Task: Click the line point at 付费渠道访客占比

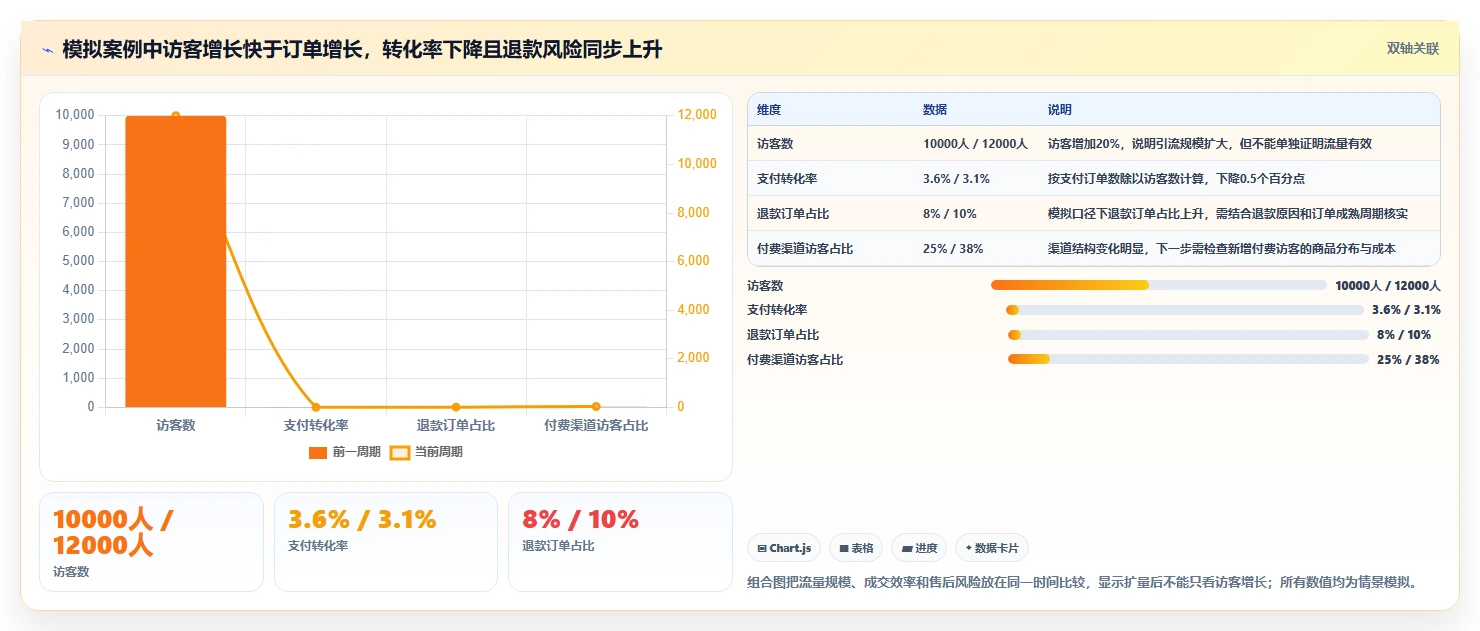Action: 596,406
